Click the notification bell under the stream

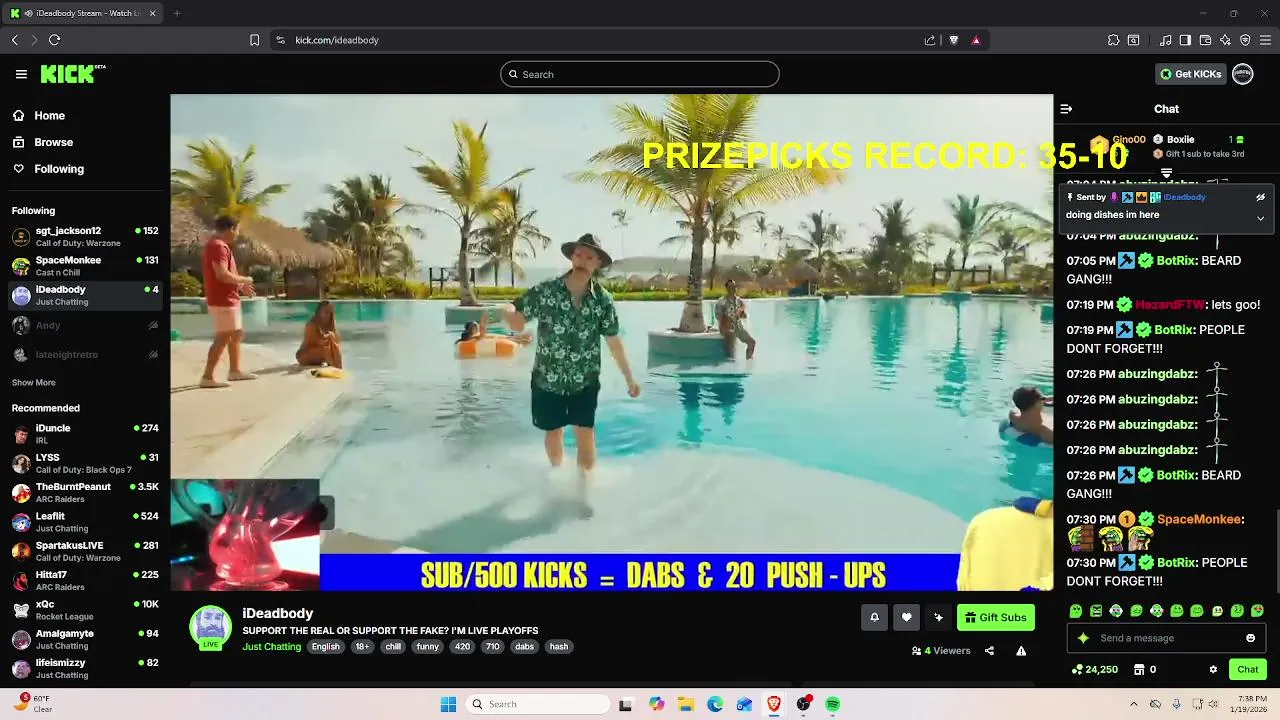pyautogui.click(x=874, y=617)
